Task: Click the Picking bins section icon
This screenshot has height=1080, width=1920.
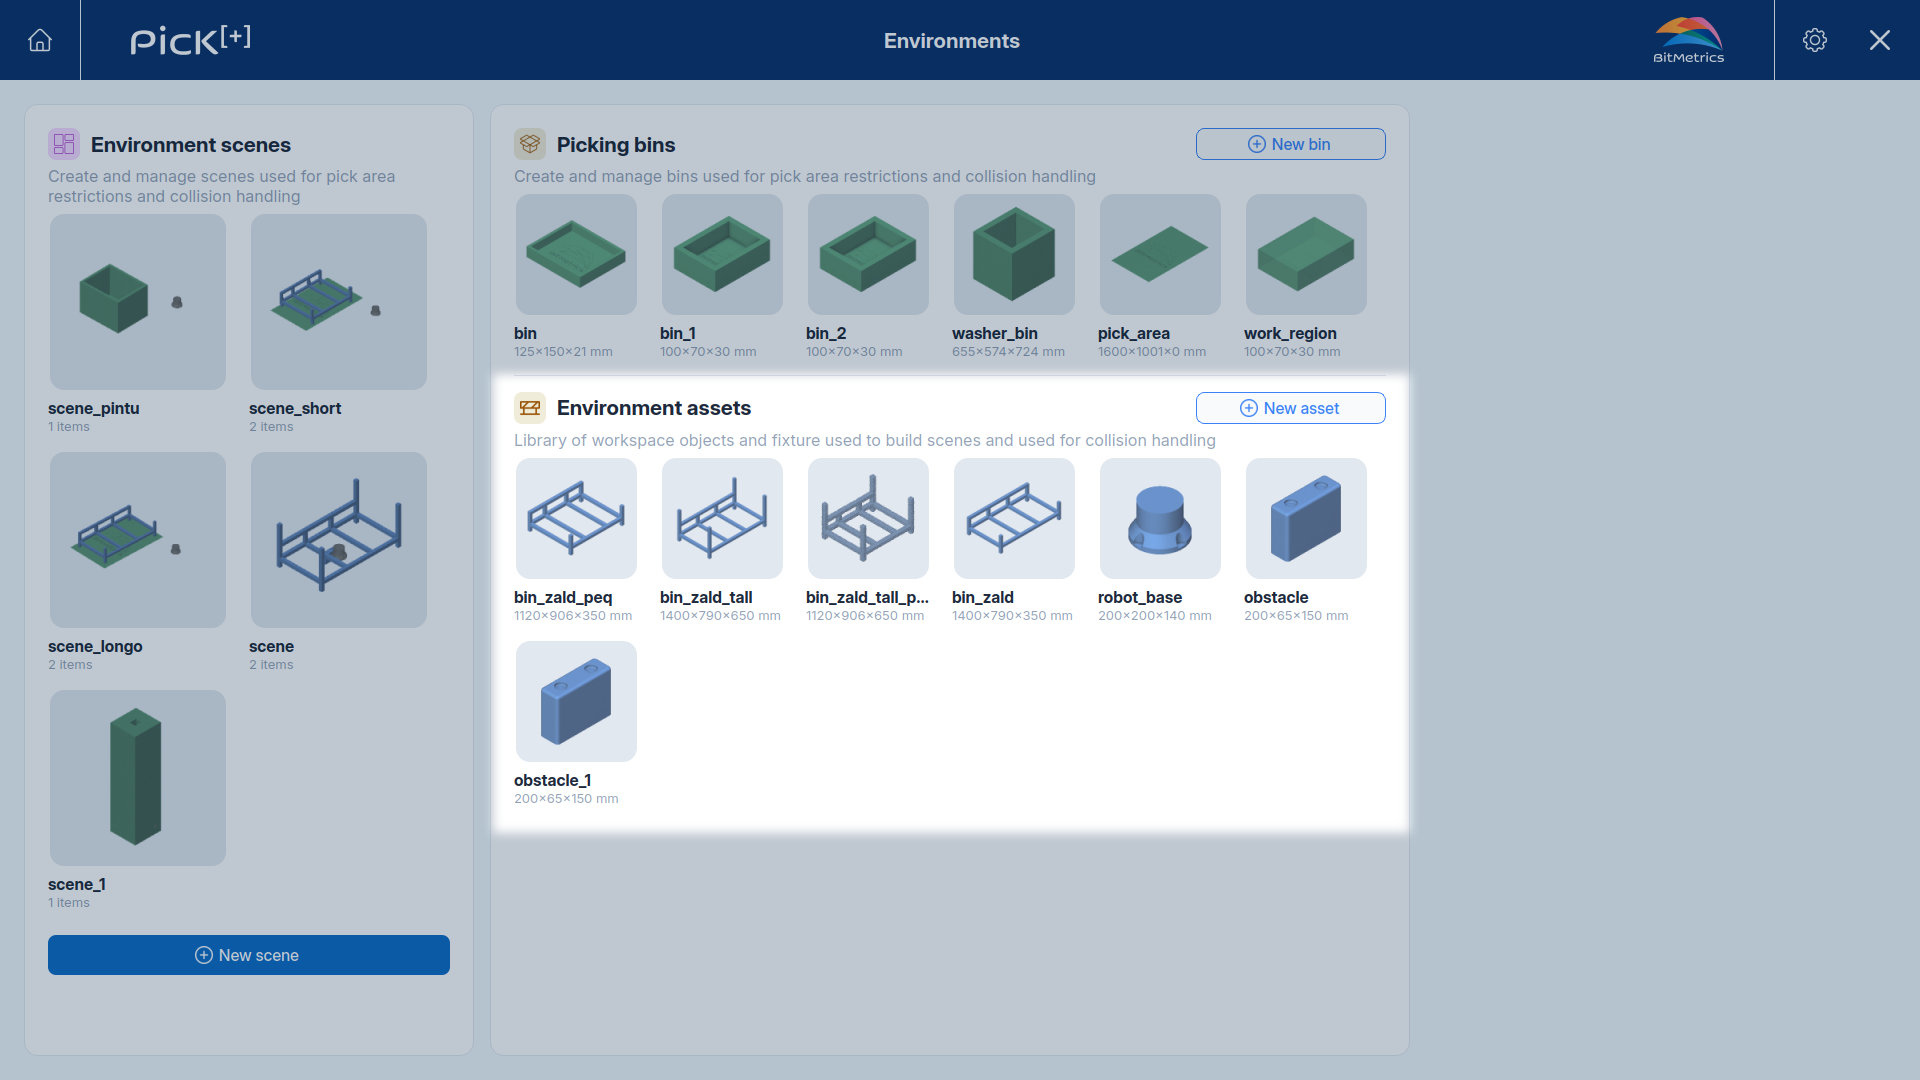Action: pos(530,144)
